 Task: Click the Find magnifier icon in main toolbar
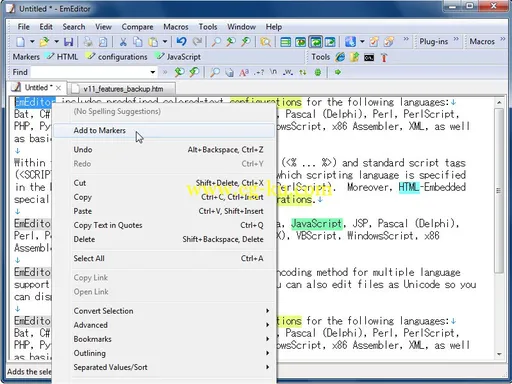[x=216, y=42]
